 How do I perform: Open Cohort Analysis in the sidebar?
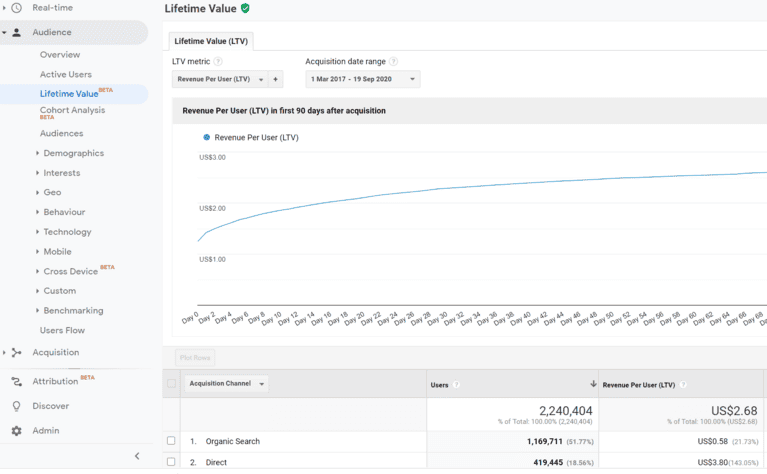72,110
